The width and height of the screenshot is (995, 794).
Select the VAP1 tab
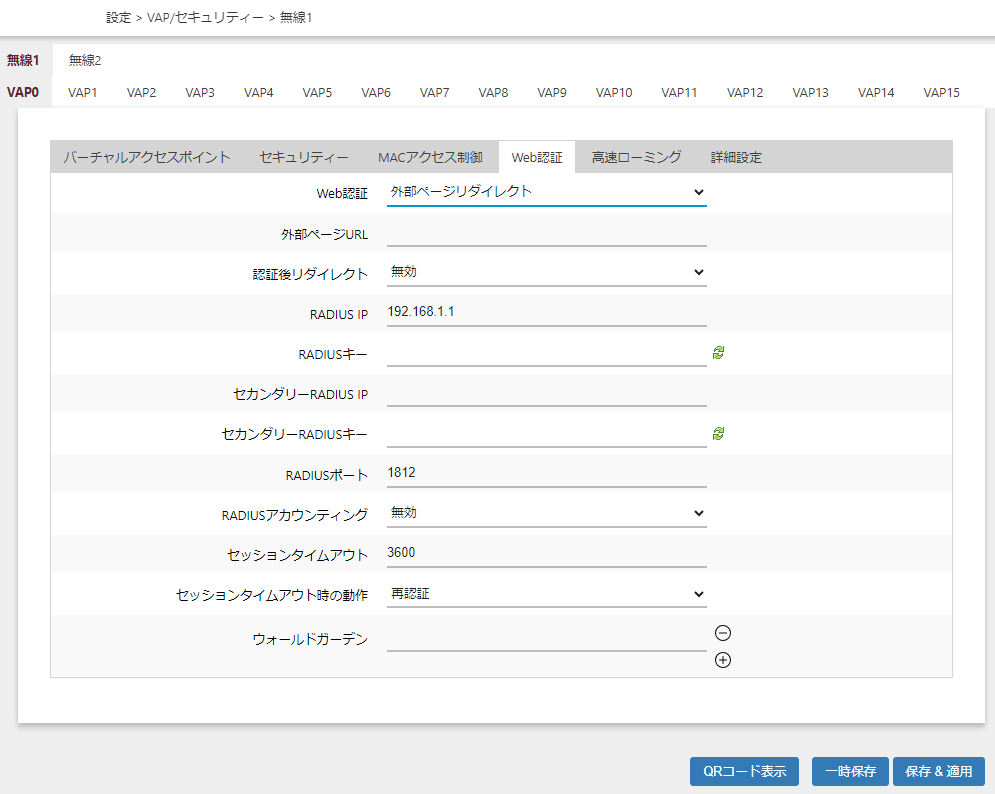pyautogui.click(x=83, y=93)
